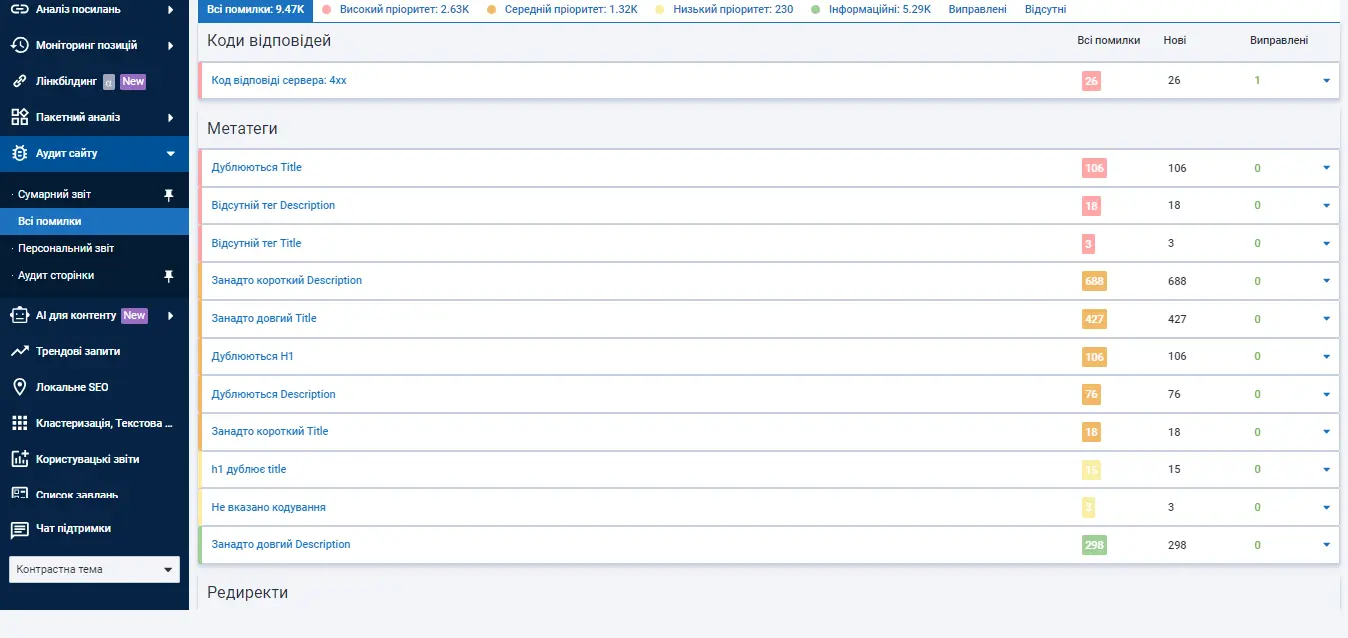
Task: Expand the Занадто короткий Description row arrow
Action: (1326, 281)
